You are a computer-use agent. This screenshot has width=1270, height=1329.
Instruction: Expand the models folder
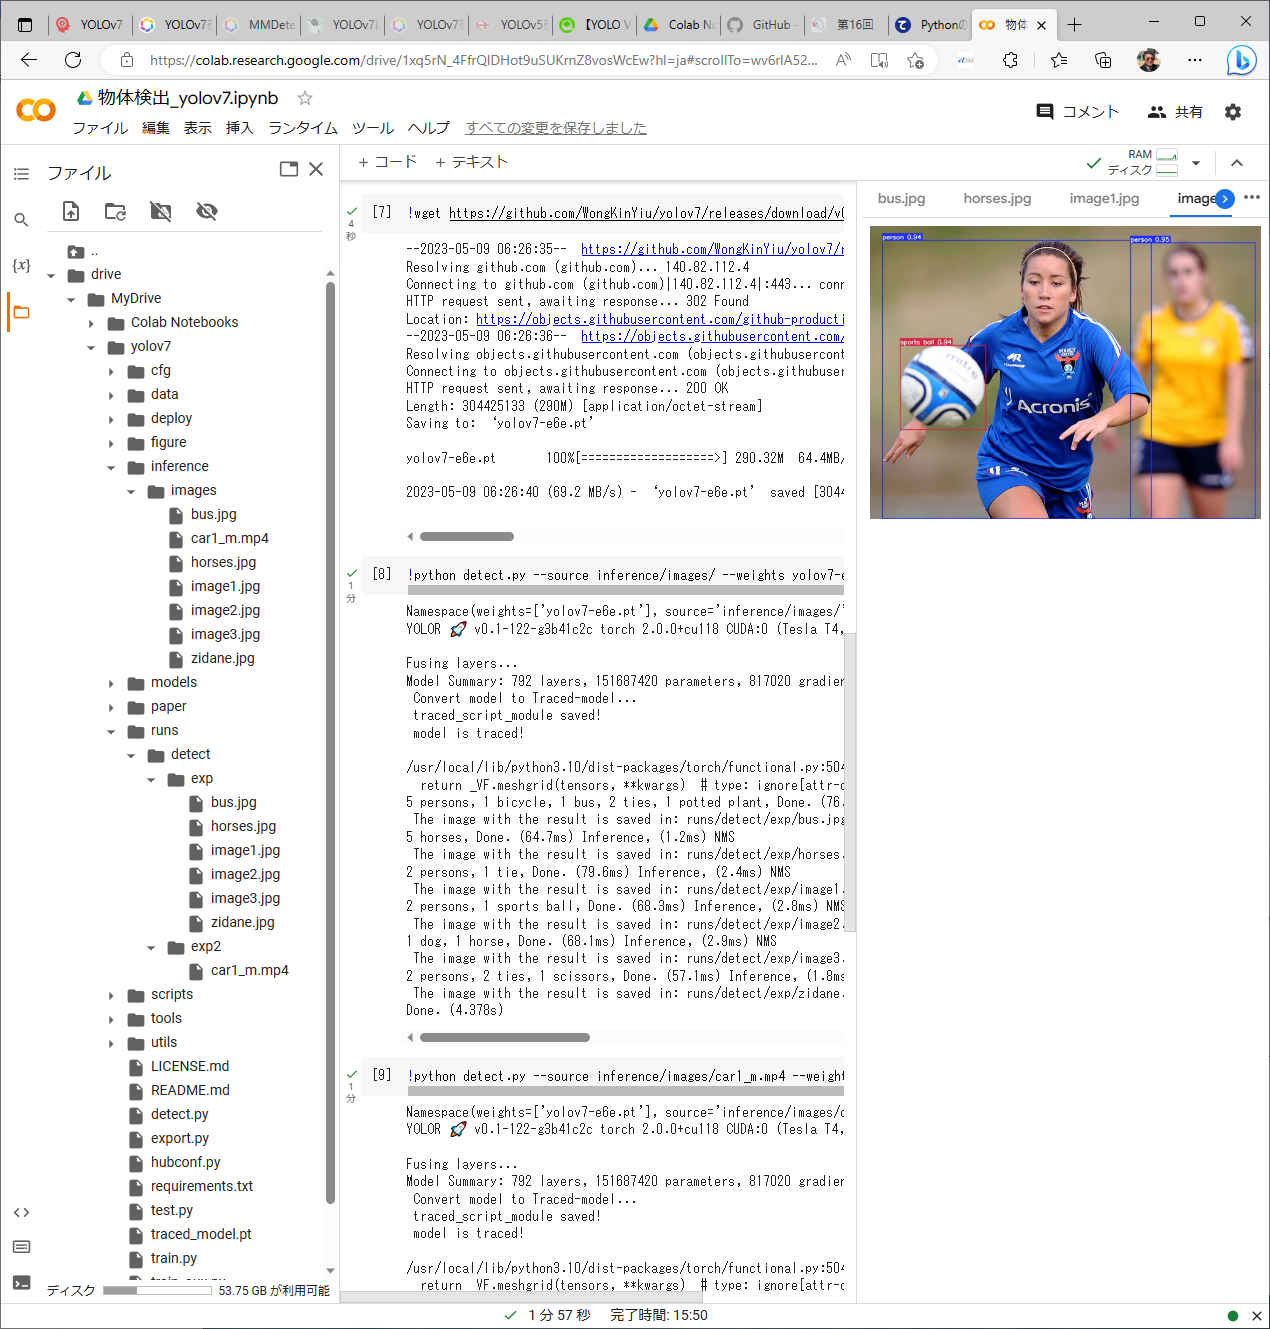point(111,683)
